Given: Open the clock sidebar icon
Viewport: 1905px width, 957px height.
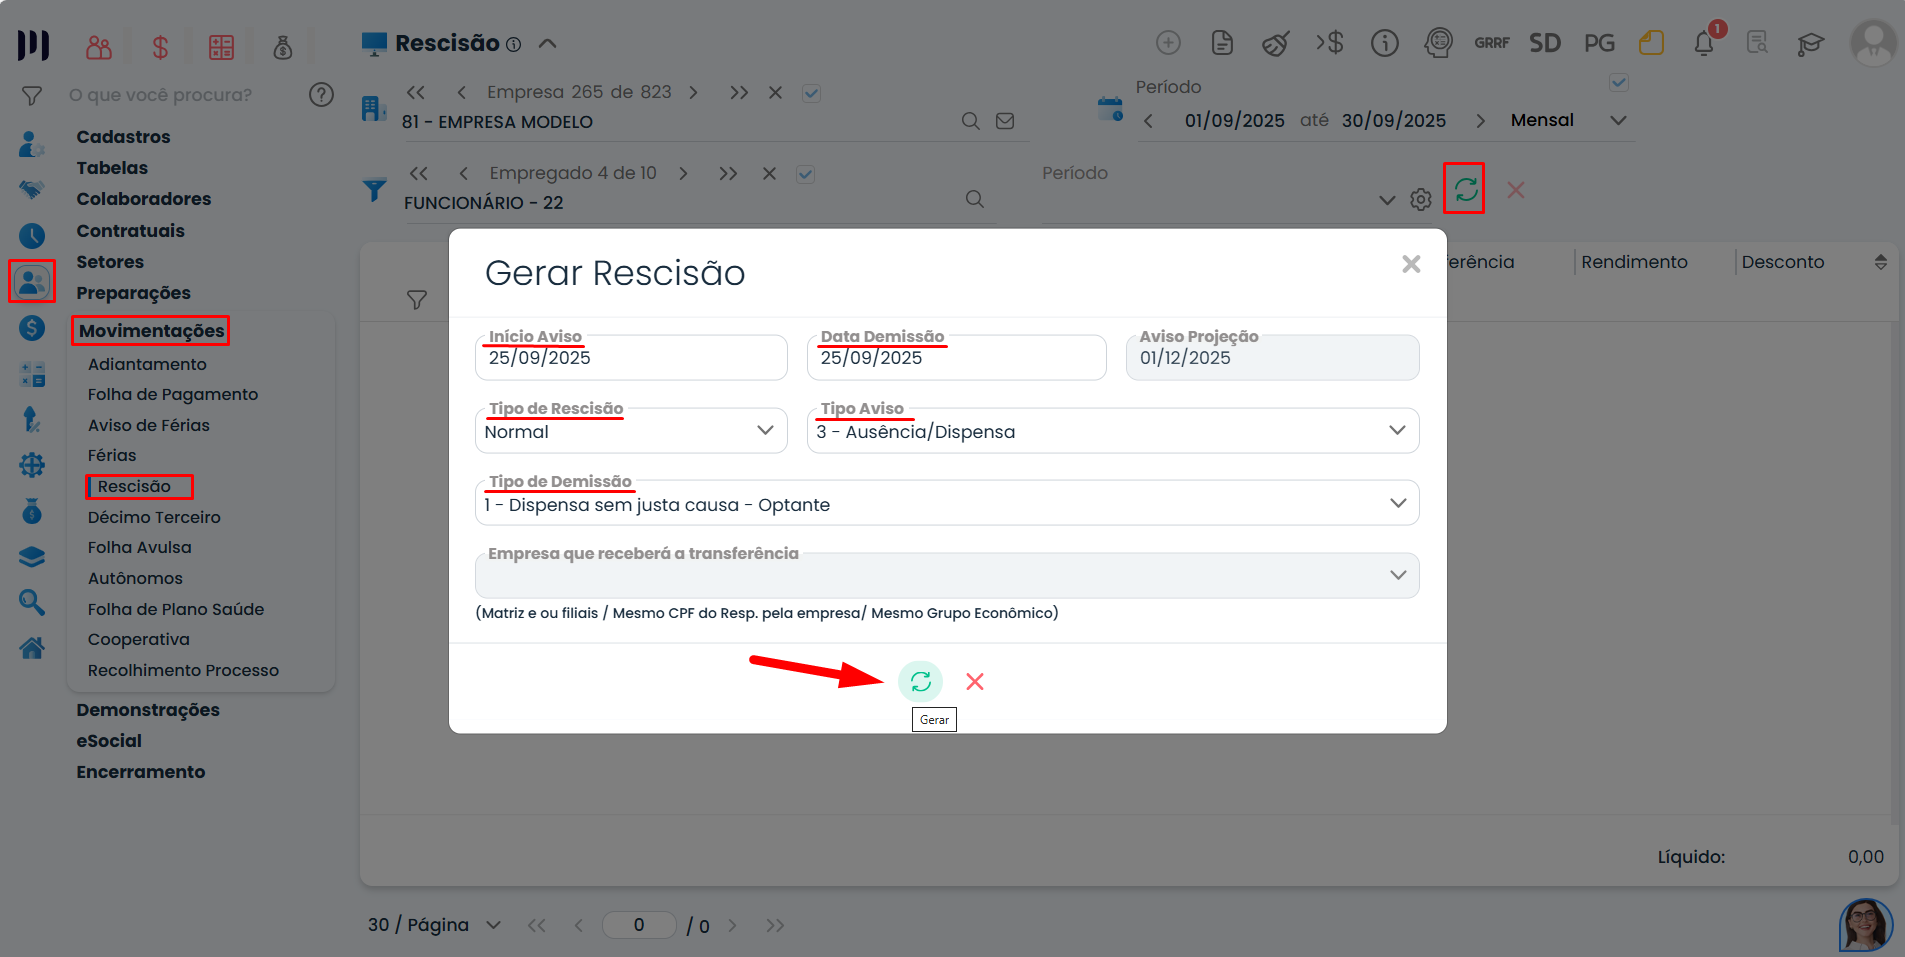Looking at the screenshot, I should (32, 236).
